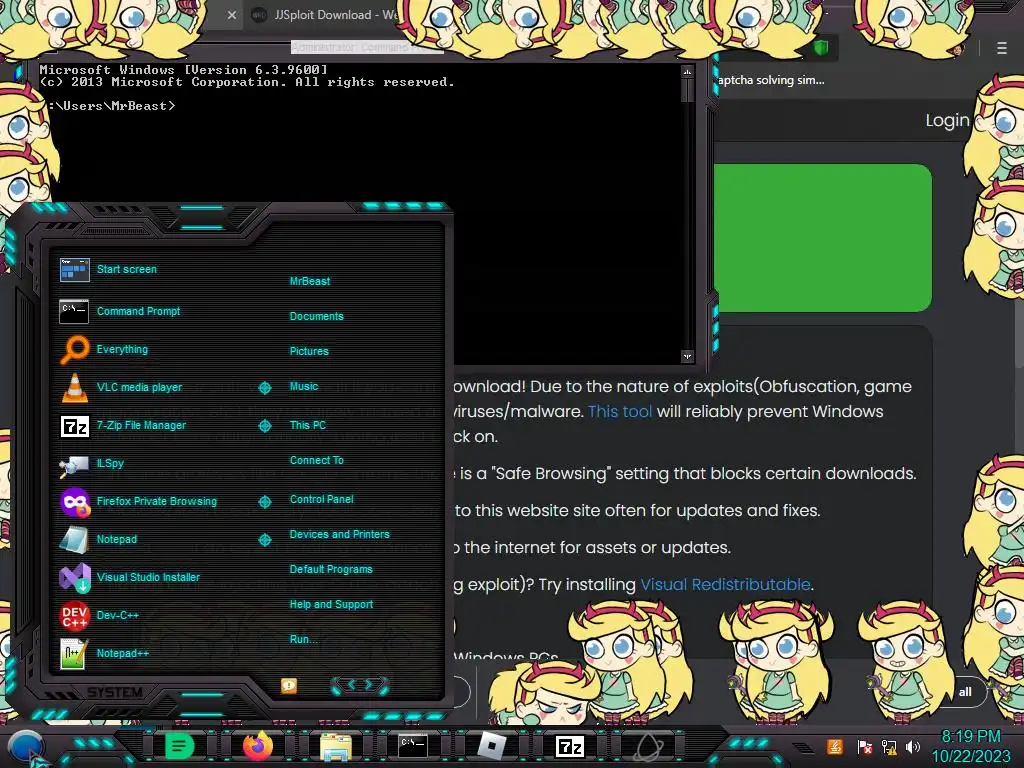1024x768 pixels.
Task: Open green notes app on taskbar
Action: 178,746
